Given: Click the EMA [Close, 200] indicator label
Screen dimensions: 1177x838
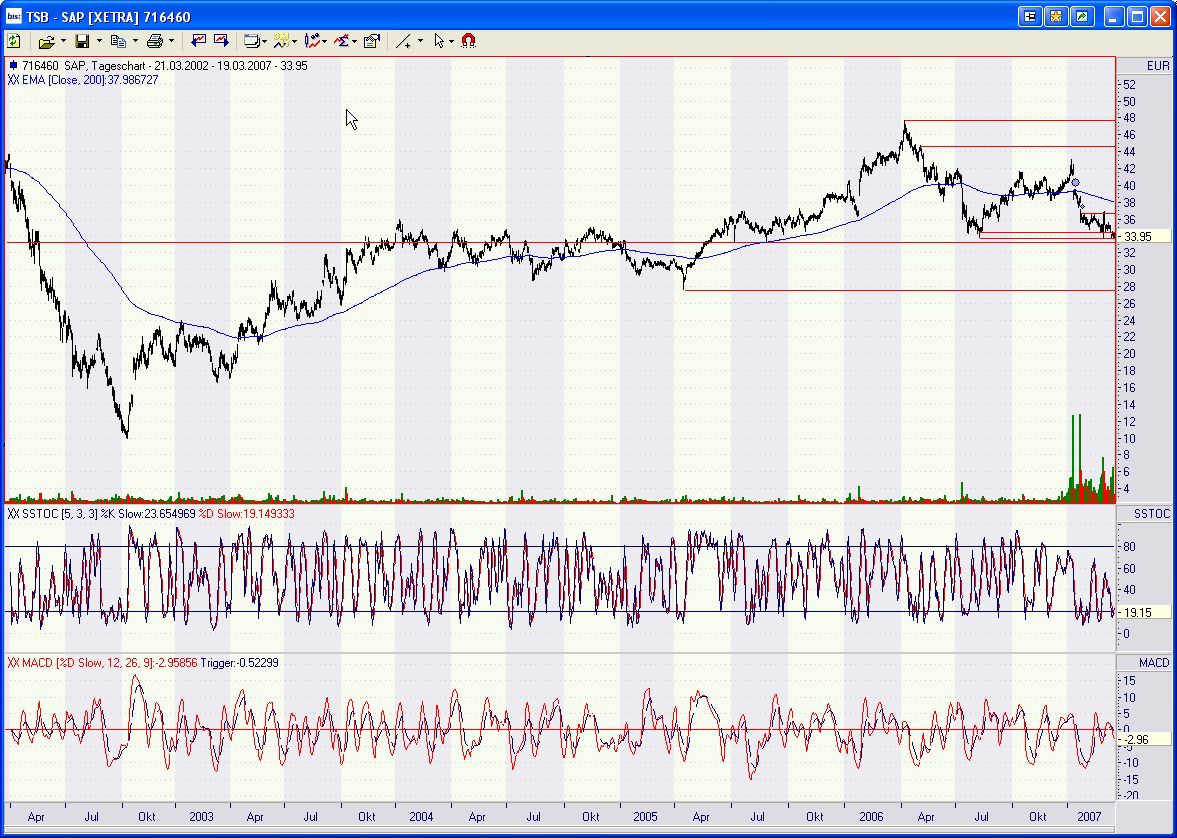Looking at the screenshot, I should (84, 79).
